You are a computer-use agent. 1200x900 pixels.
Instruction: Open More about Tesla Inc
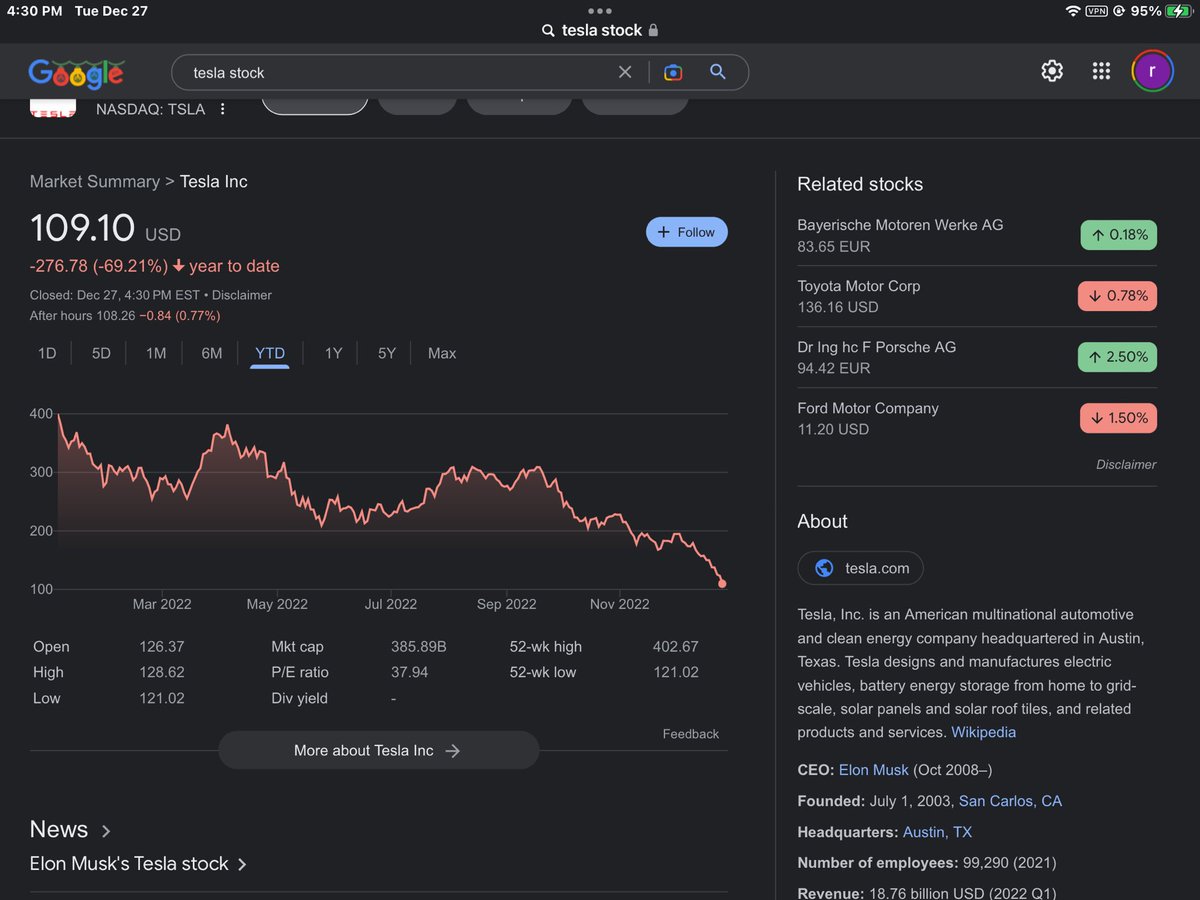point(378,750)
